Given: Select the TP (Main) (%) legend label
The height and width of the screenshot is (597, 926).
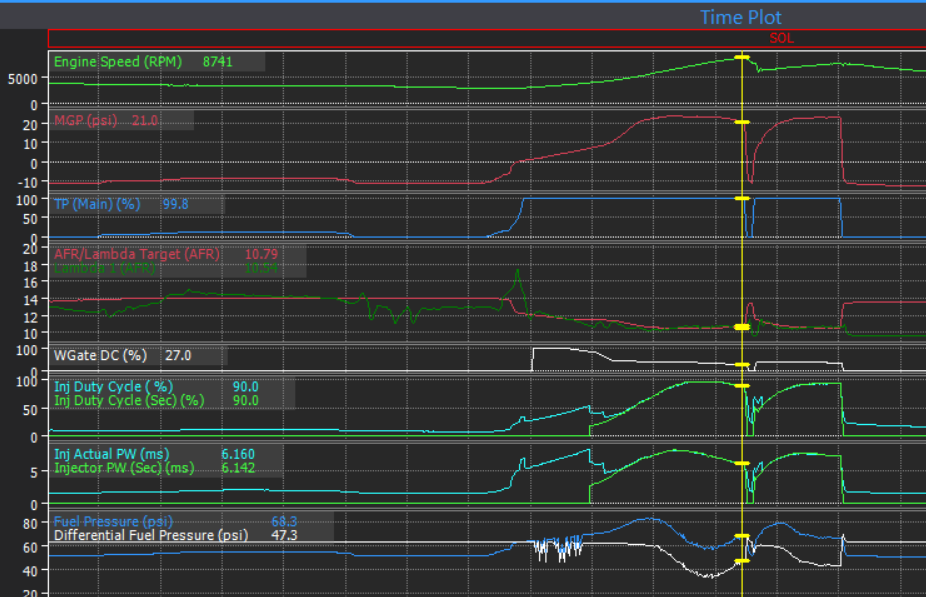Looking at the screenshot, I should [97, 204].
